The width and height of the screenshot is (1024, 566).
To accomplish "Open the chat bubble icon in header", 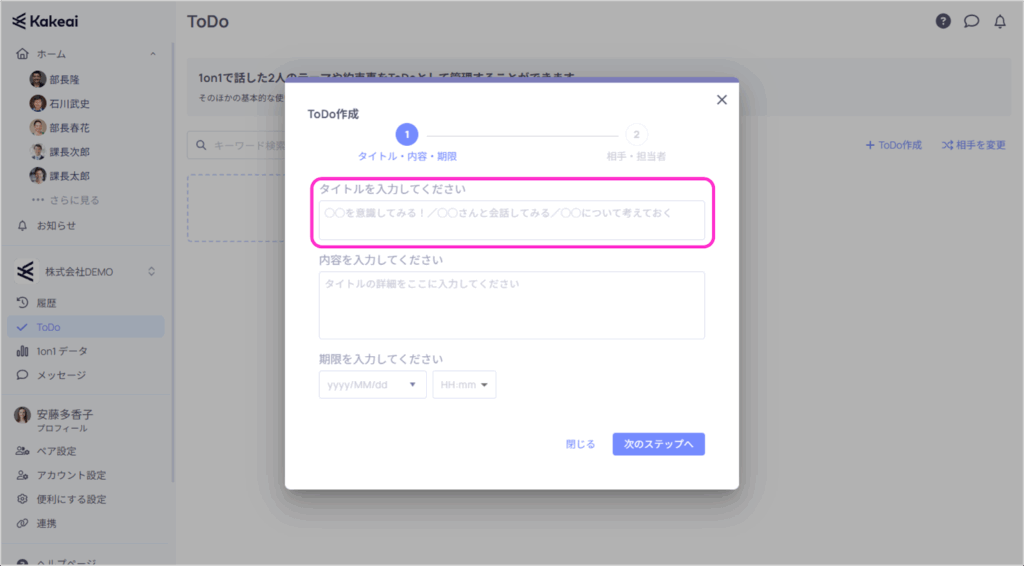I will pos(971,21).
